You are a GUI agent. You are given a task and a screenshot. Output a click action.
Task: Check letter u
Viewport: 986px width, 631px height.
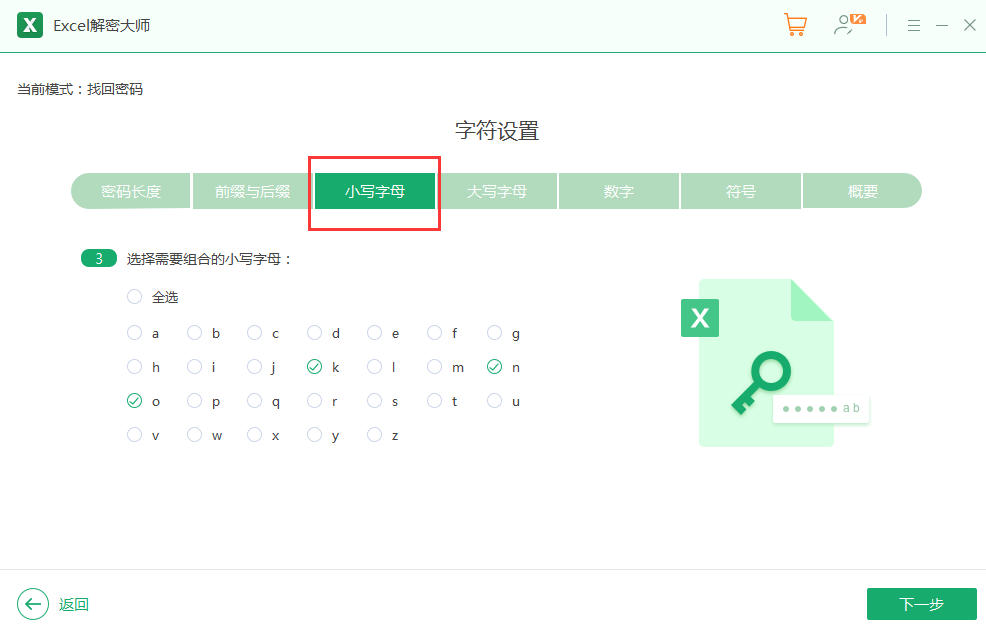point(495,401)
